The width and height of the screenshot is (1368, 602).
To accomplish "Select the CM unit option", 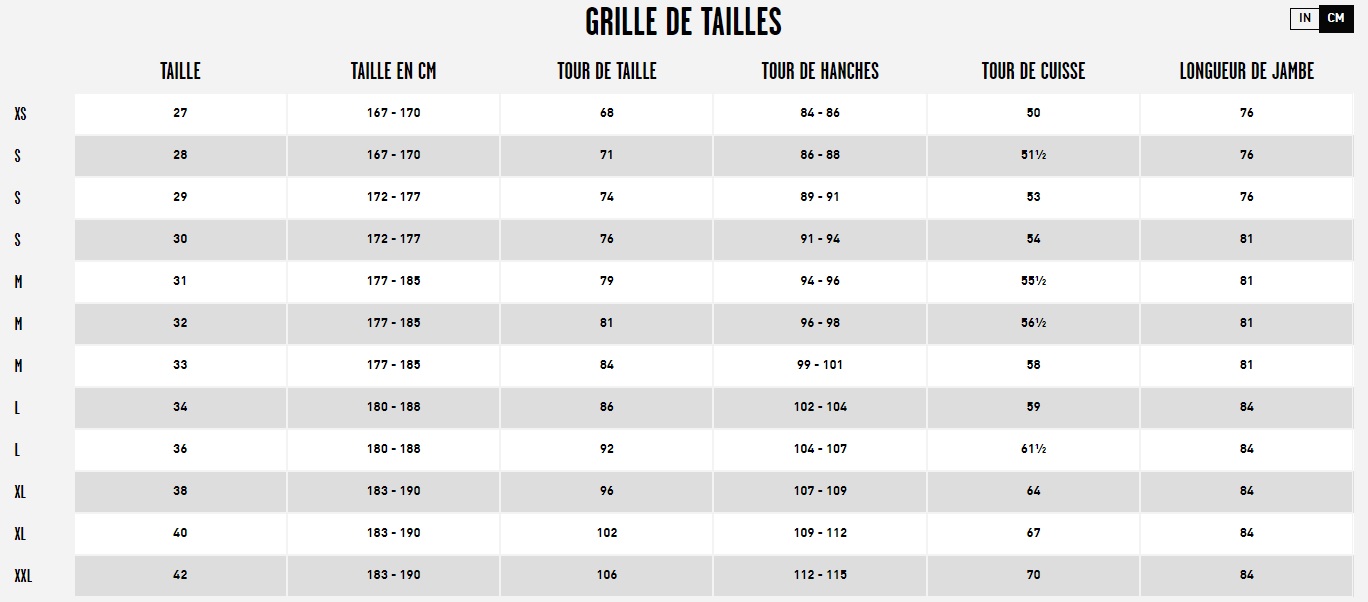I will [x=1336, y=19].
